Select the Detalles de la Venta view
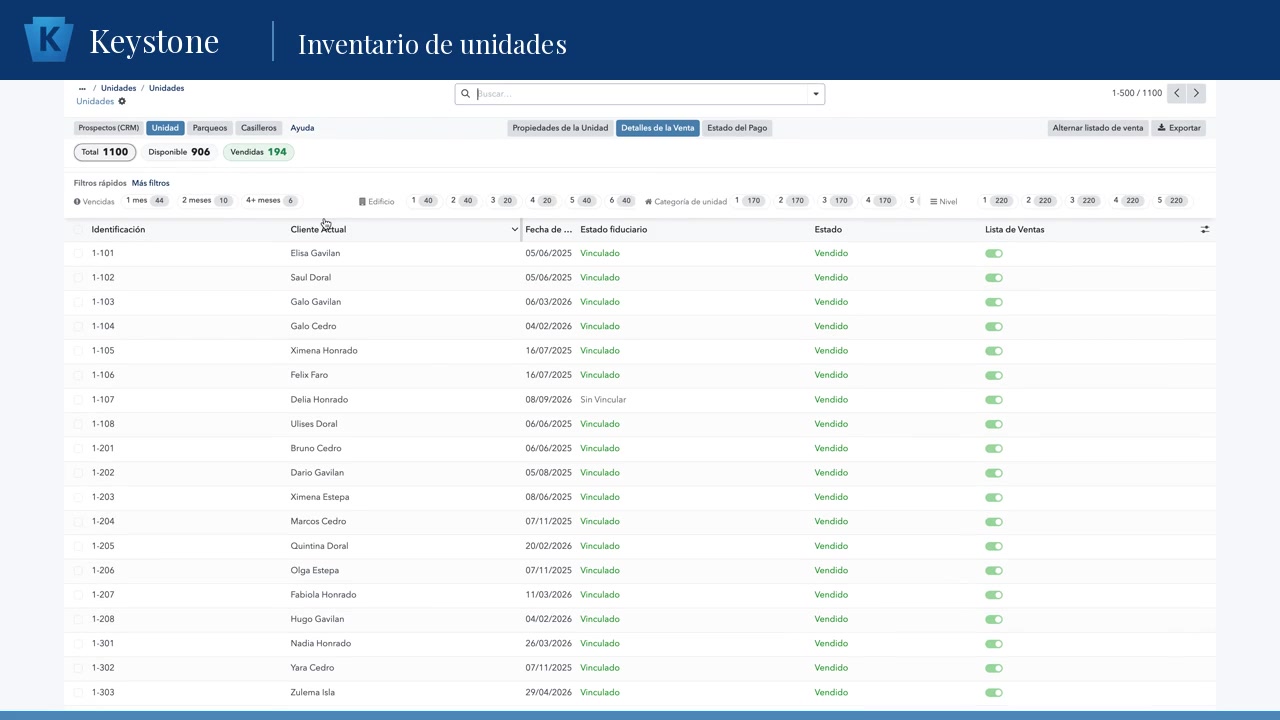 pyautogui.click(x=657, y=128)
